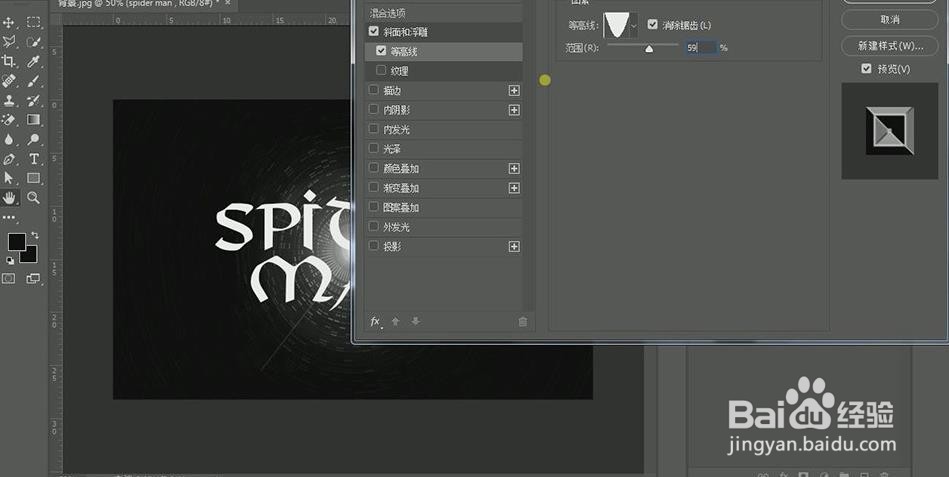Select the Hand tool
The width and height of the screenshot is (949, 477).
point(9,197)
